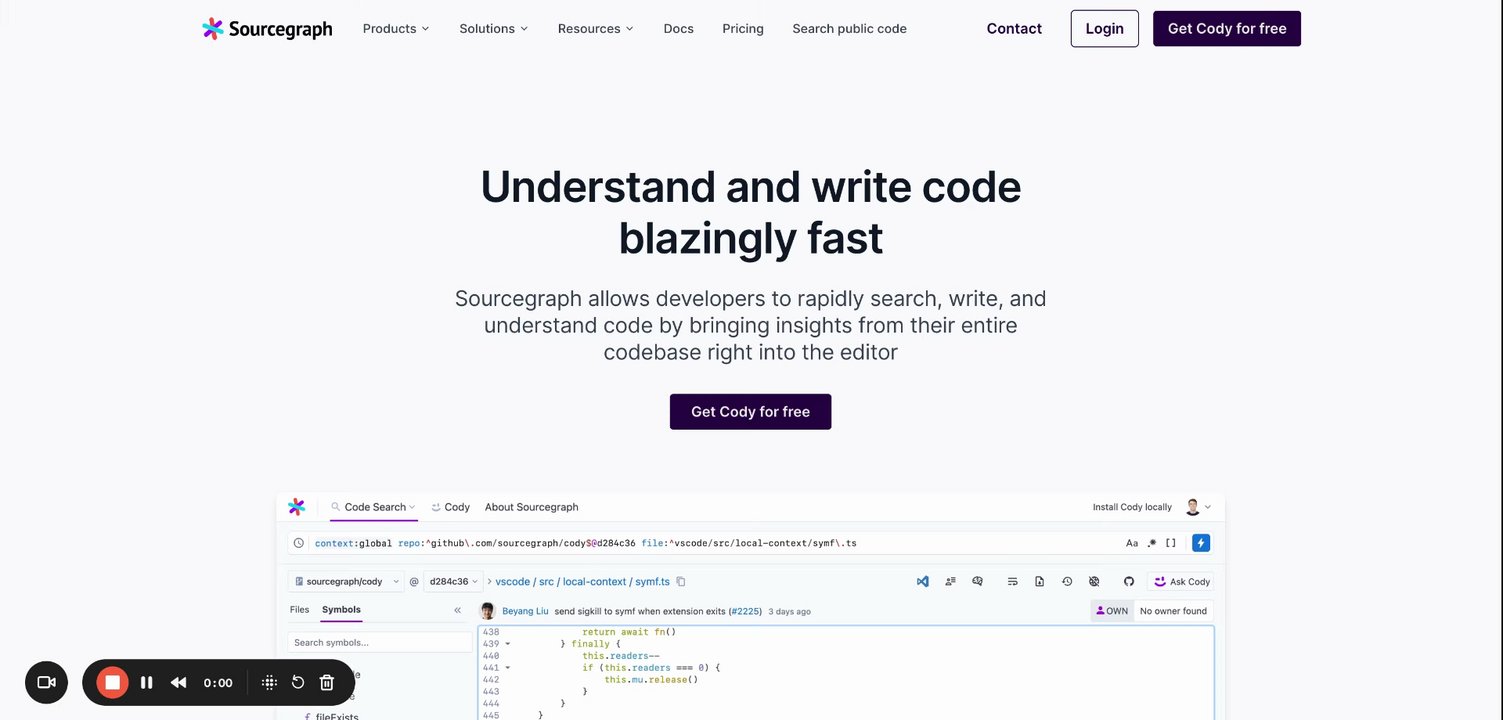1503x720 pixels.
Task: Click header Get Cody for free button
Action: 1227,29
